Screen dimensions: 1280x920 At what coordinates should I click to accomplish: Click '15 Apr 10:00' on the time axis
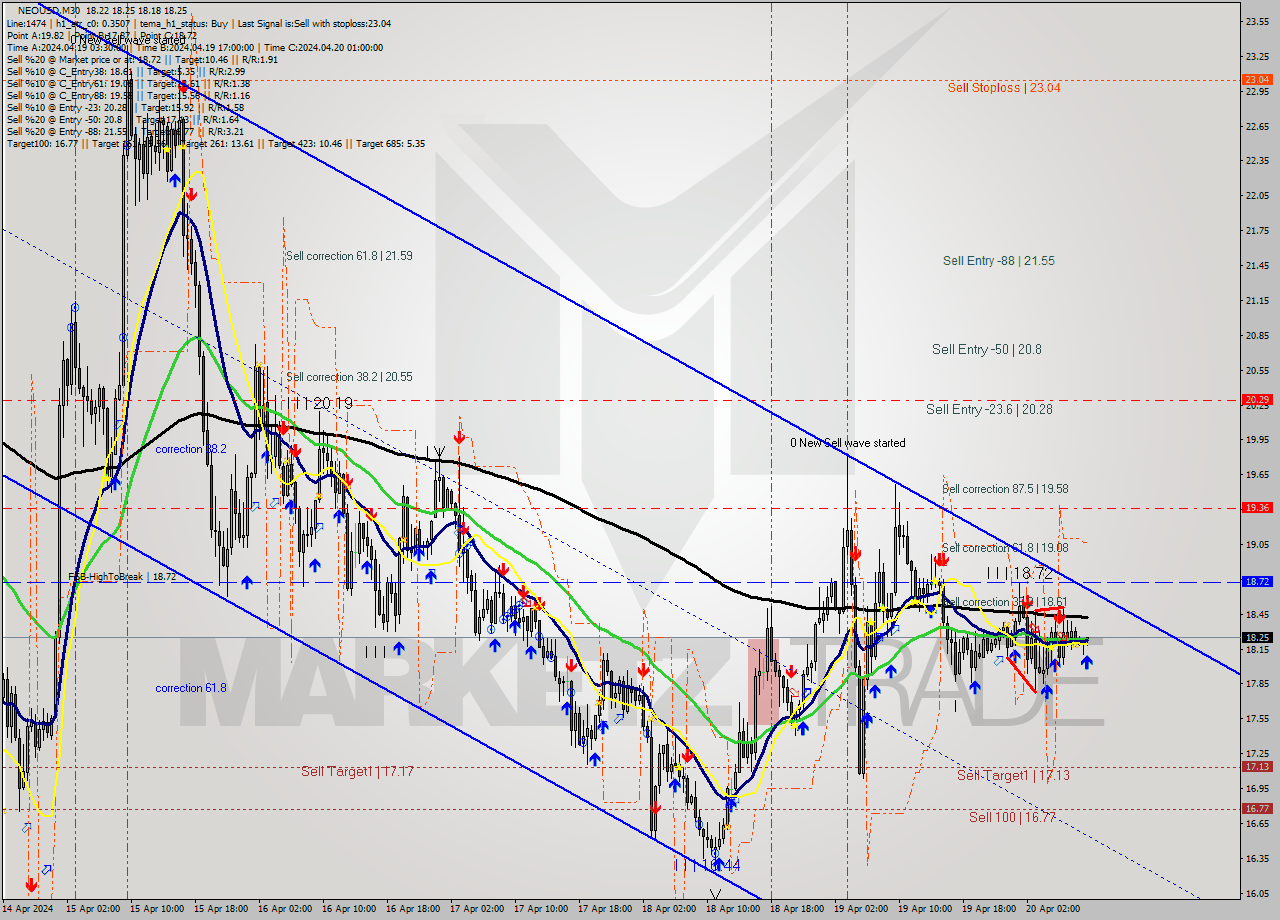pos(156,909)
